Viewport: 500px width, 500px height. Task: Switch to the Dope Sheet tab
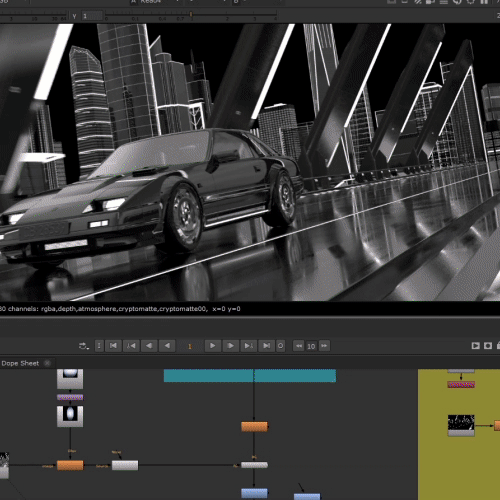(x=20, y=363)
